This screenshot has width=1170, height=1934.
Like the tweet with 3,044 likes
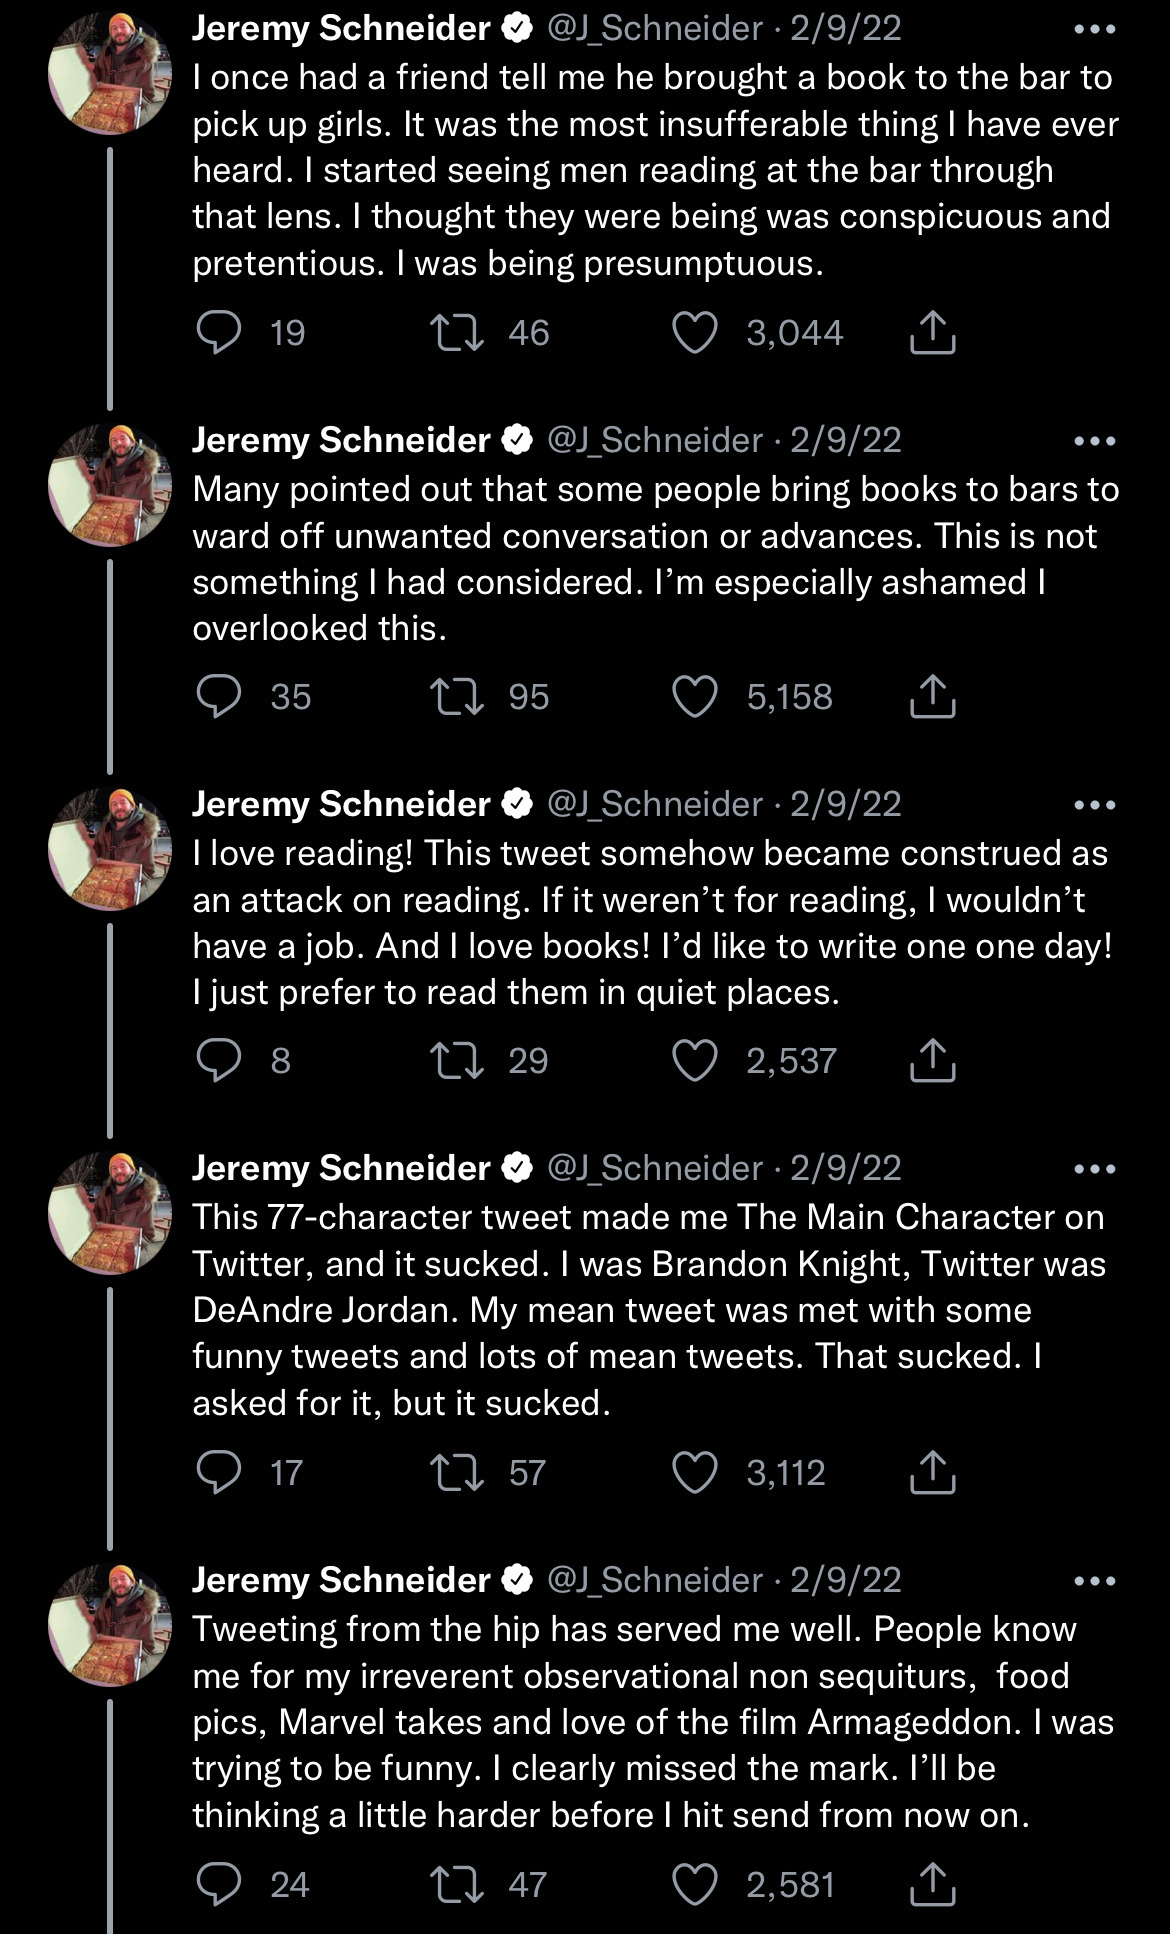click(x=694, y=333)
